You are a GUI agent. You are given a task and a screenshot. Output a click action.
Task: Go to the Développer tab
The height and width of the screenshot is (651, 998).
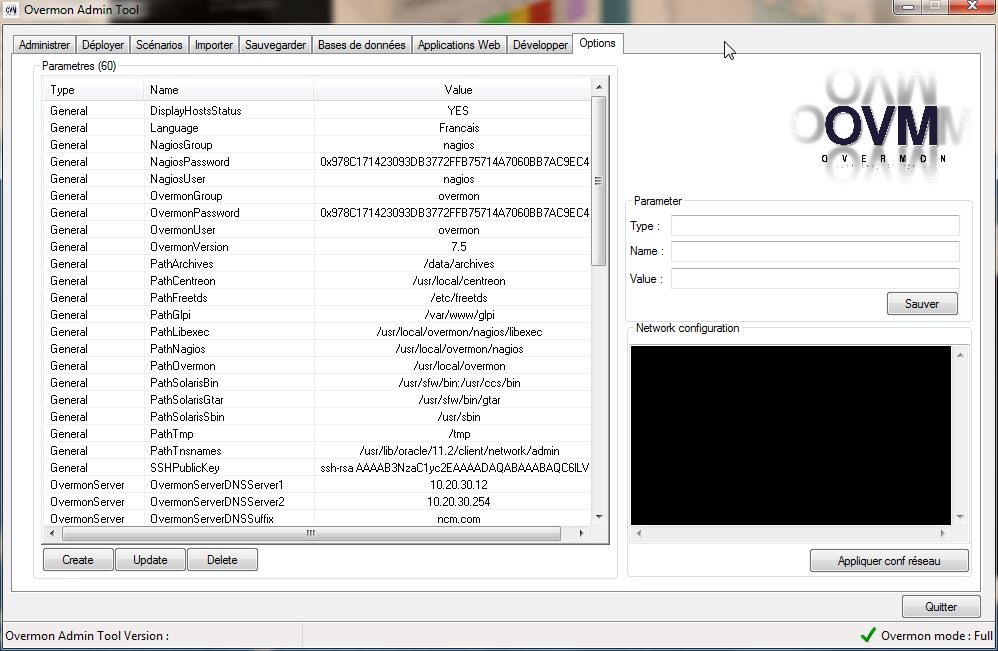pyautogui.click(x=540, y=45)
